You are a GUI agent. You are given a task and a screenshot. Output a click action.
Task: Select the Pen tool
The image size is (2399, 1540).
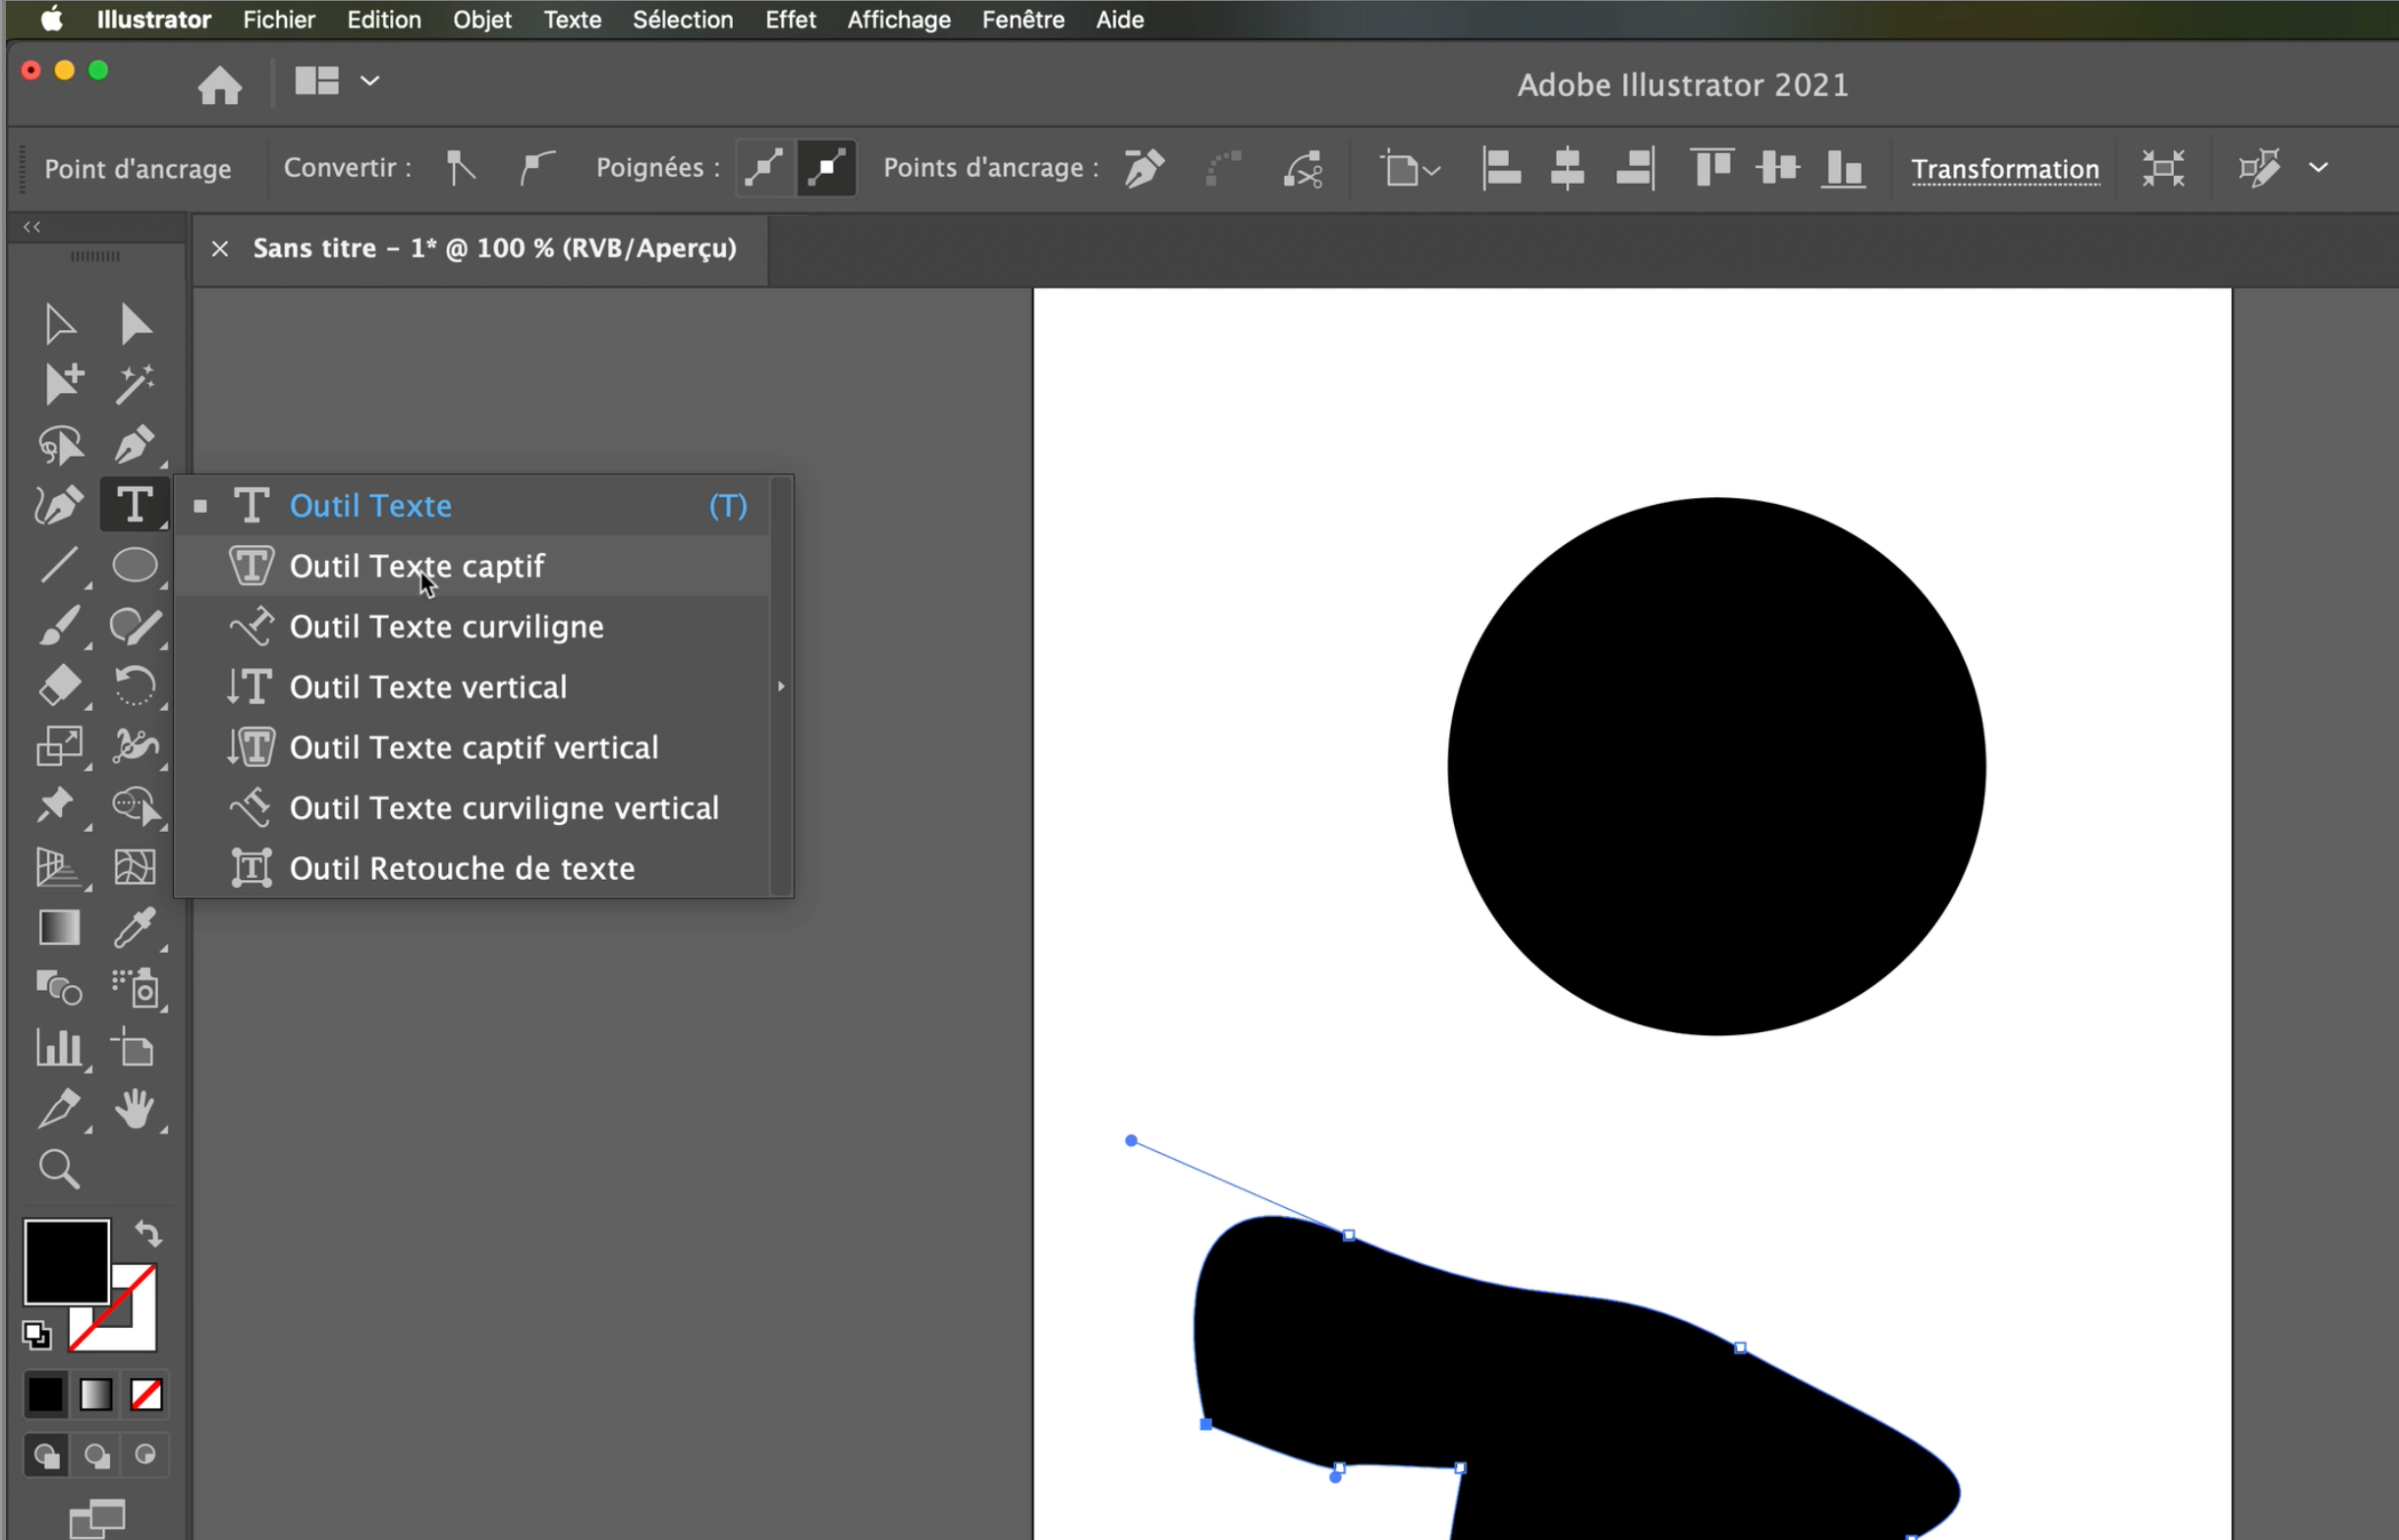pos(135,445)
